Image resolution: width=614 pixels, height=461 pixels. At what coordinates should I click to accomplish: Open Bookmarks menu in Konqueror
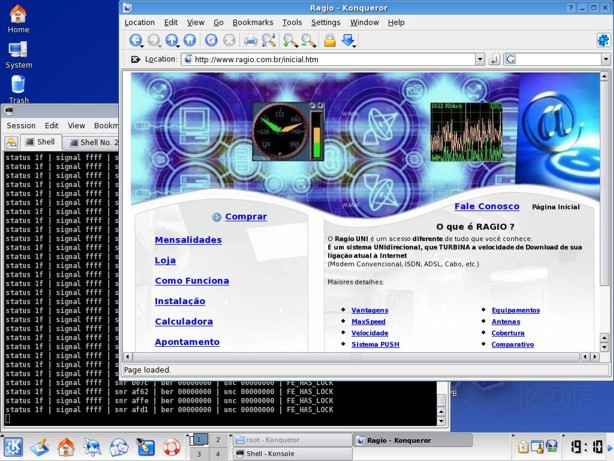click(253, 22)
